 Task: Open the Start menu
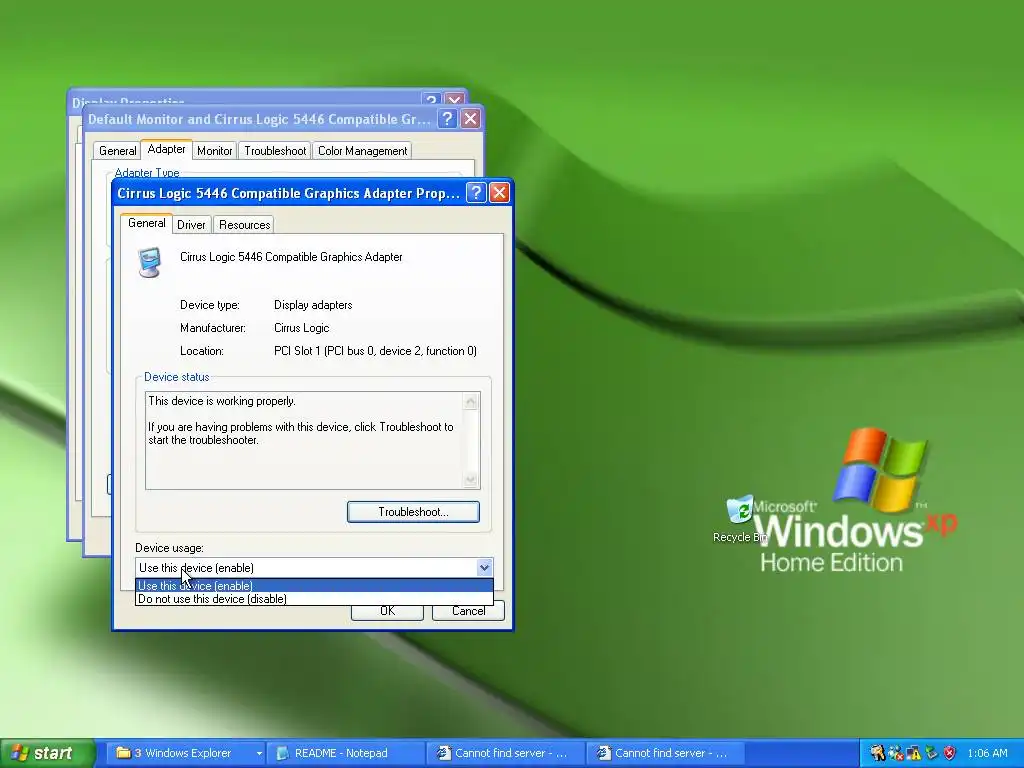(x=47, y=753)
